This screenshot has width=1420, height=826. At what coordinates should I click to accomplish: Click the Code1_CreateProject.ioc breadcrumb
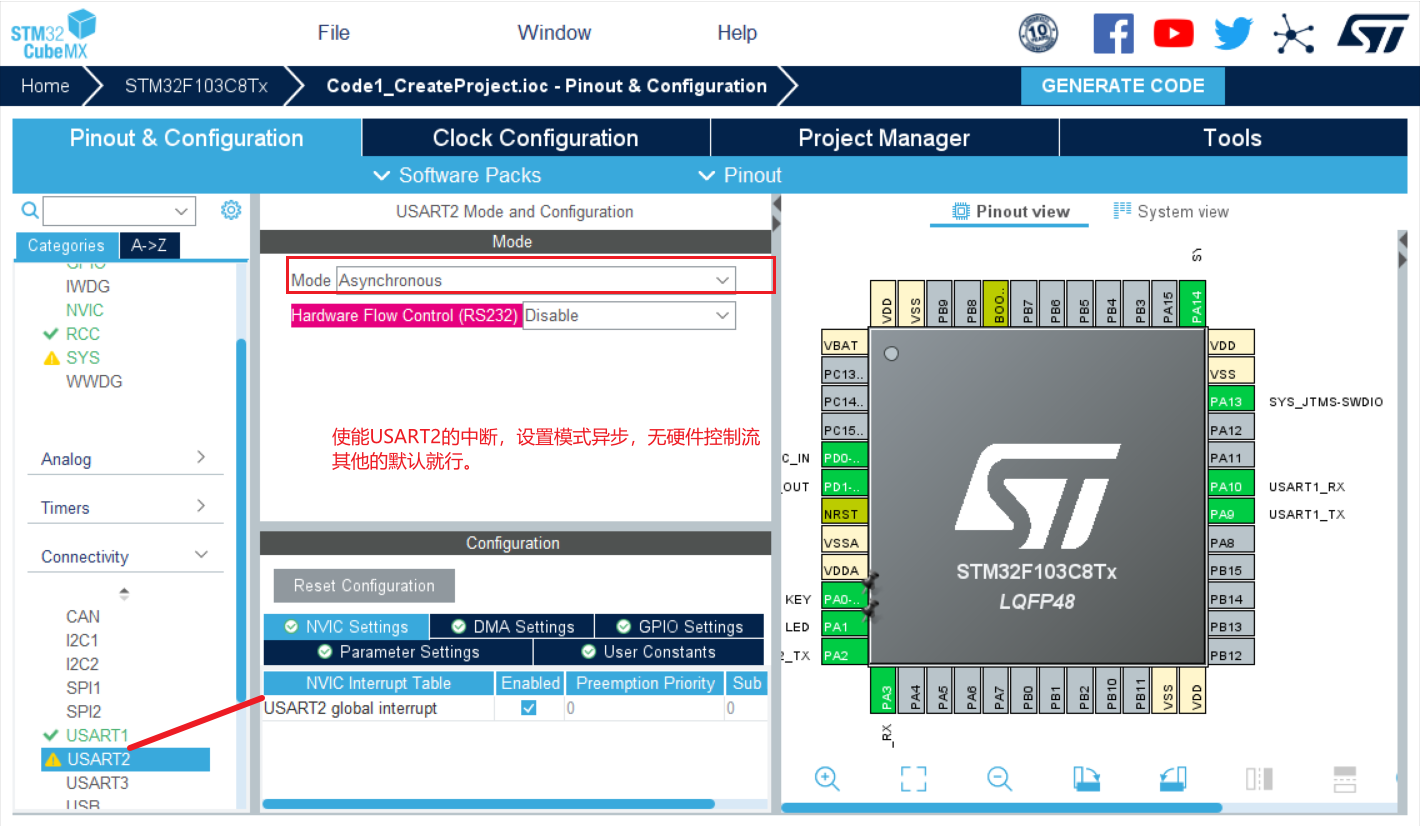(x=547, y=86)
